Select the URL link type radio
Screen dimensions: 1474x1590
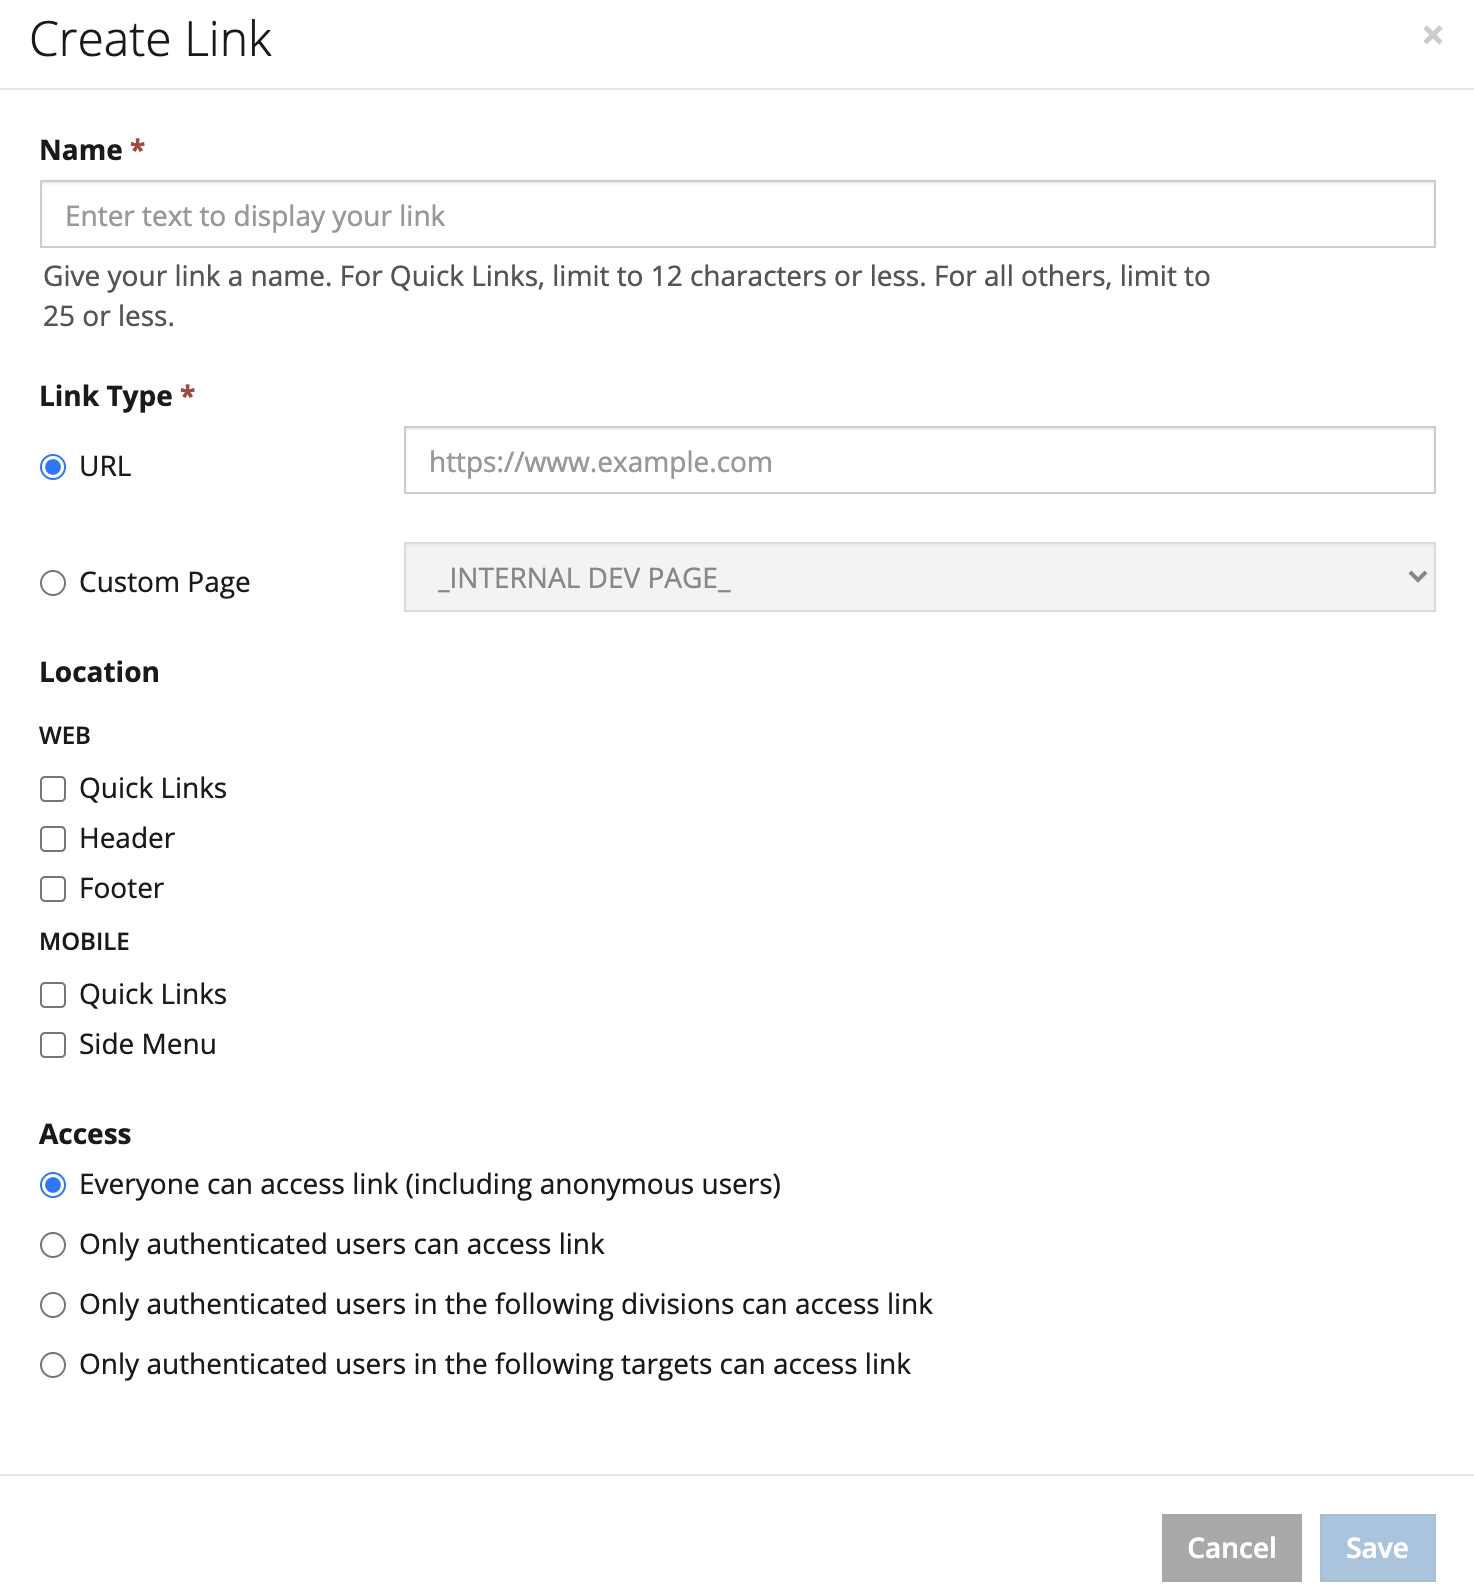[x=53, y=467]
